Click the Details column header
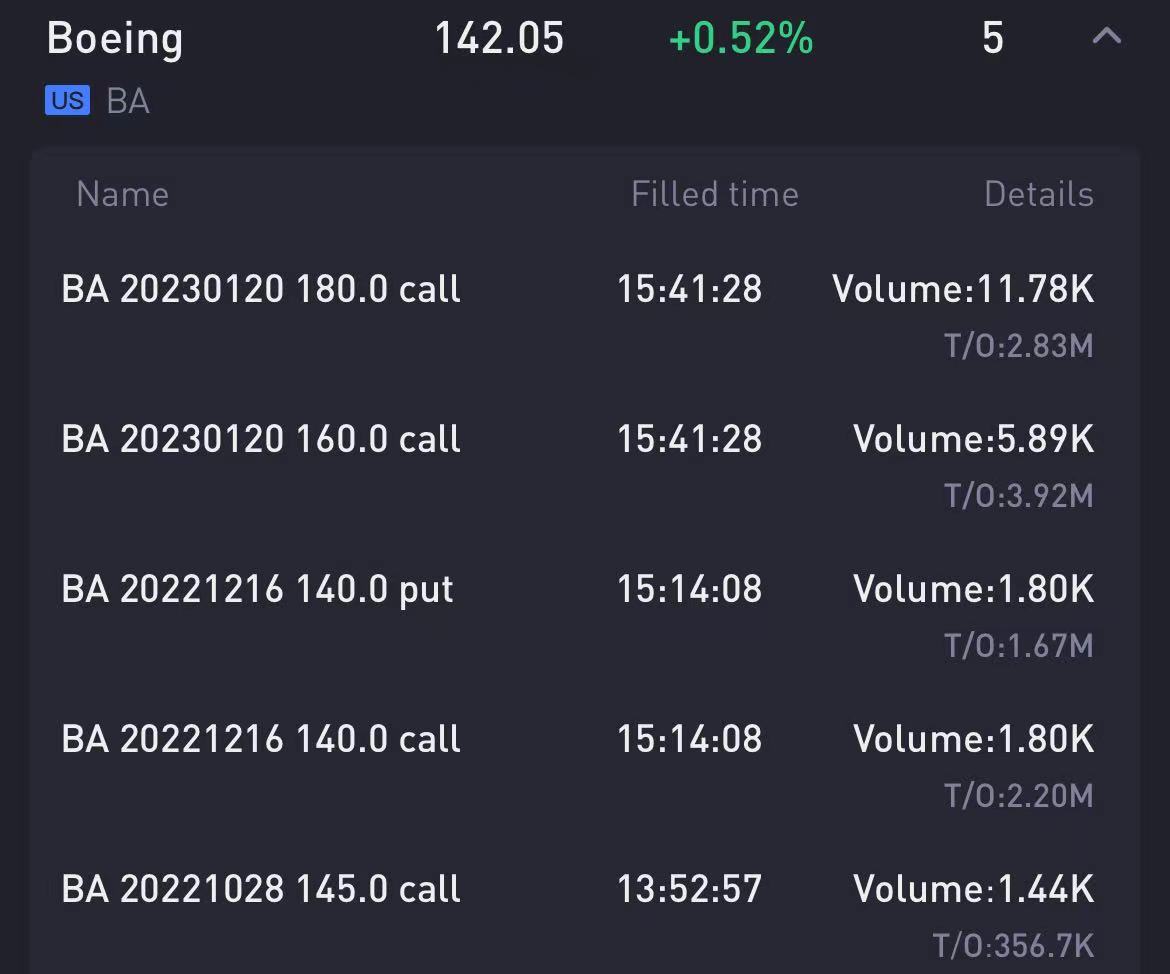1170x974 pixels. click(1039, 194)
